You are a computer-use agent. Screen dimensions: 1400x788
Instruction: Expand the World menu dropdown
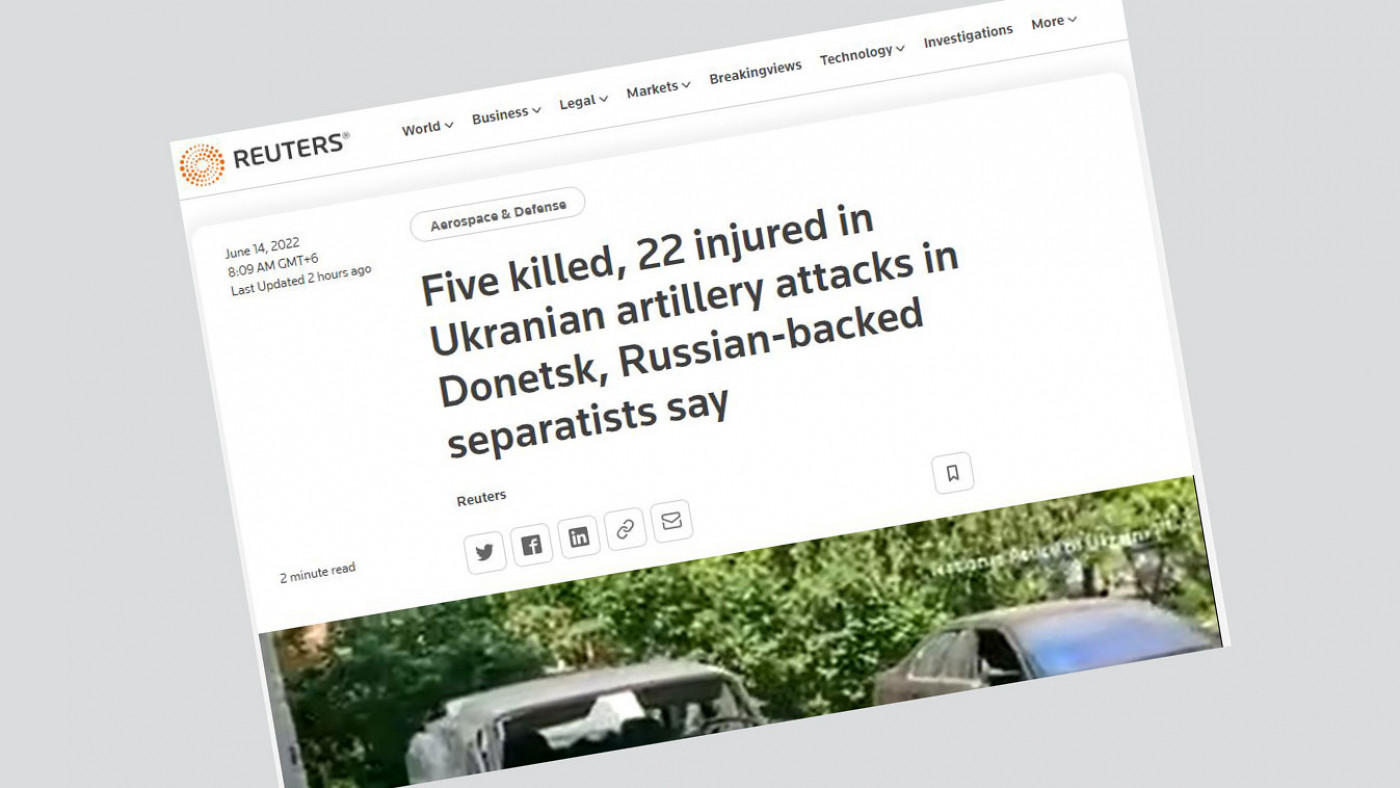click(427, 127)
